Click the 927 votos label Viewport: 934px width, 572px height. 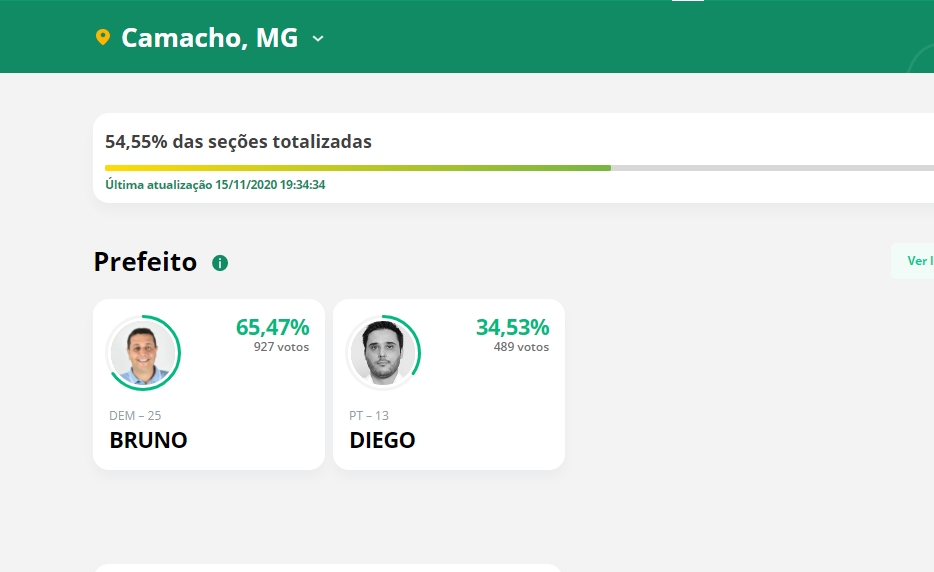tap(281, 347)
